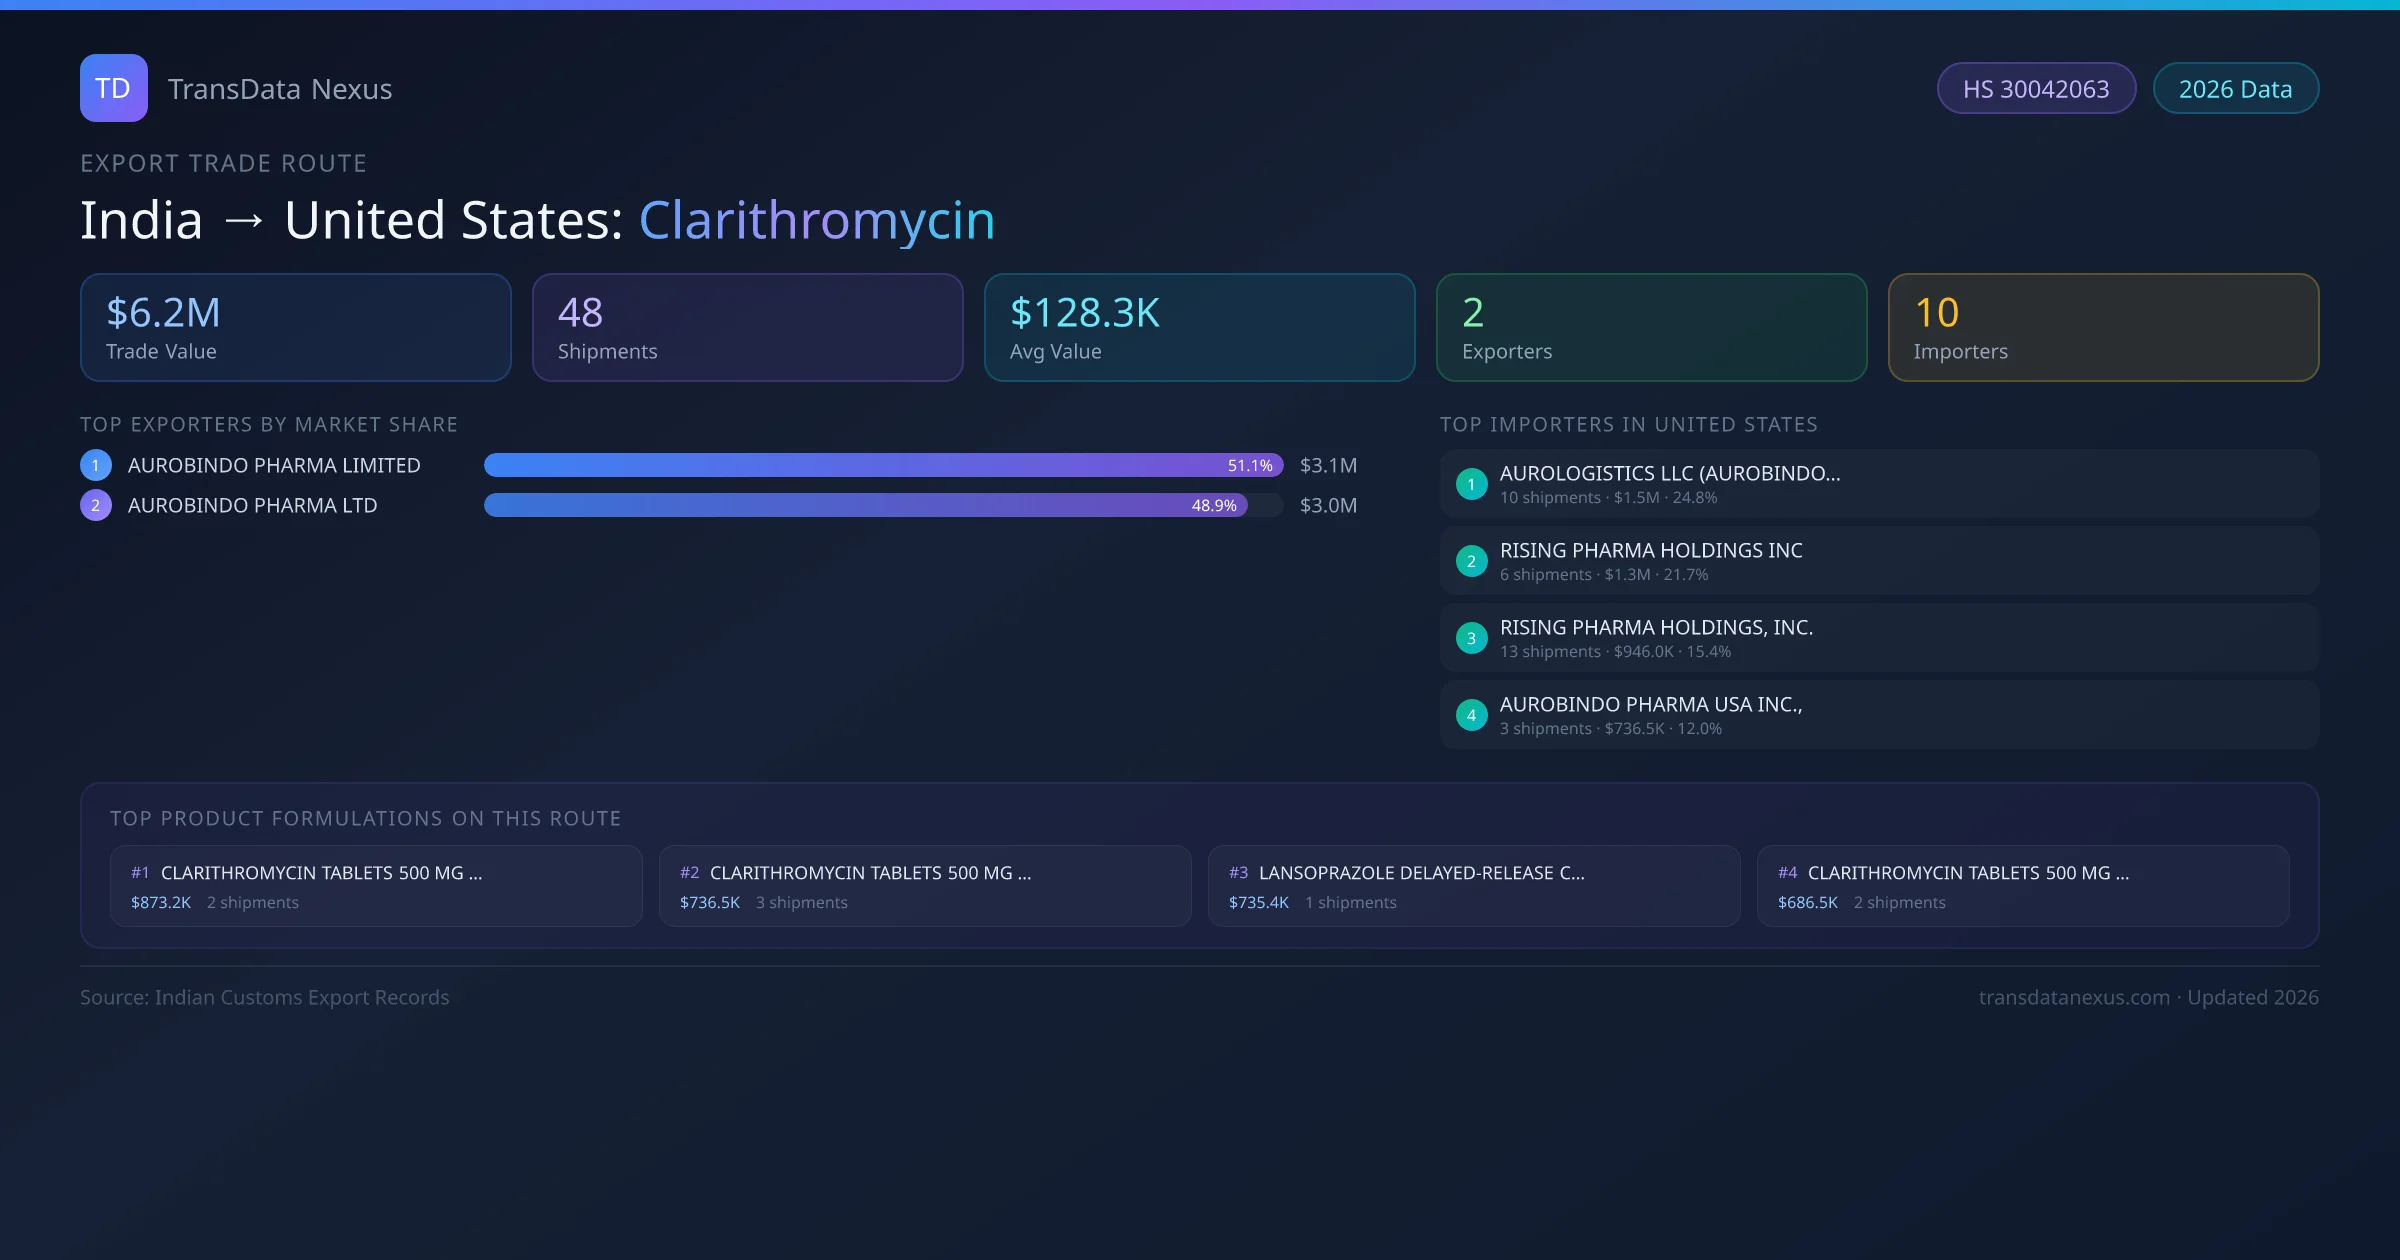Select the $6.2M Trade Value stat card
2400x1260 pixels.
[x=295, y=327]
